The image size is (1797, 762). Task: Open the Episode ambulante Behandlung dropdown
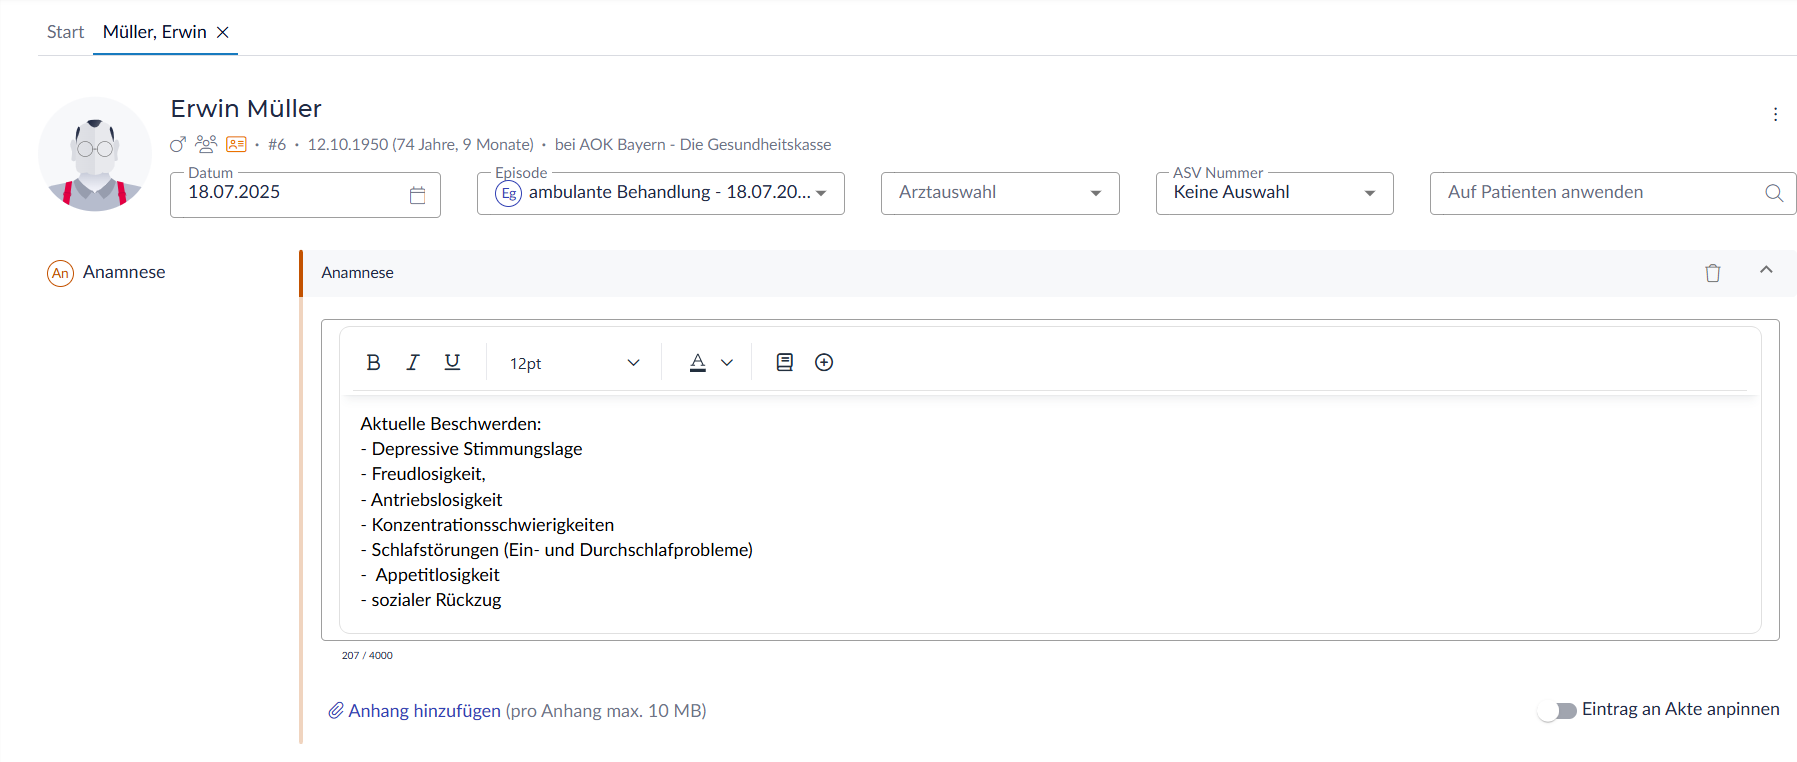pos(661,193)
